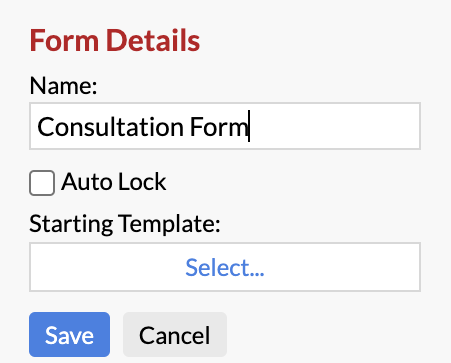Focus the Name input field
Image resolution: width=451 pixels, height=363 pixels.
pyautogui.click(x=225, y=126)
